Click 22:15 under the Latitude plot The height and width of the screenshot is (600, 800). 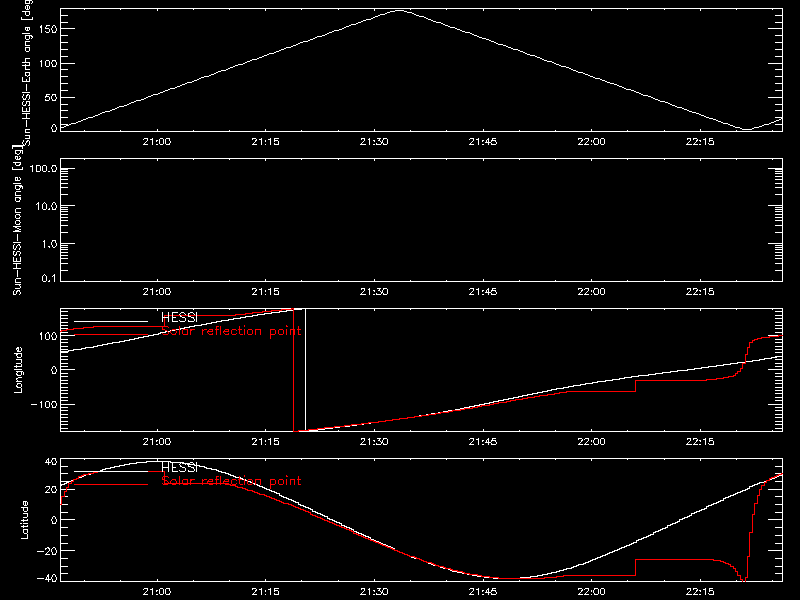[700, 592]
